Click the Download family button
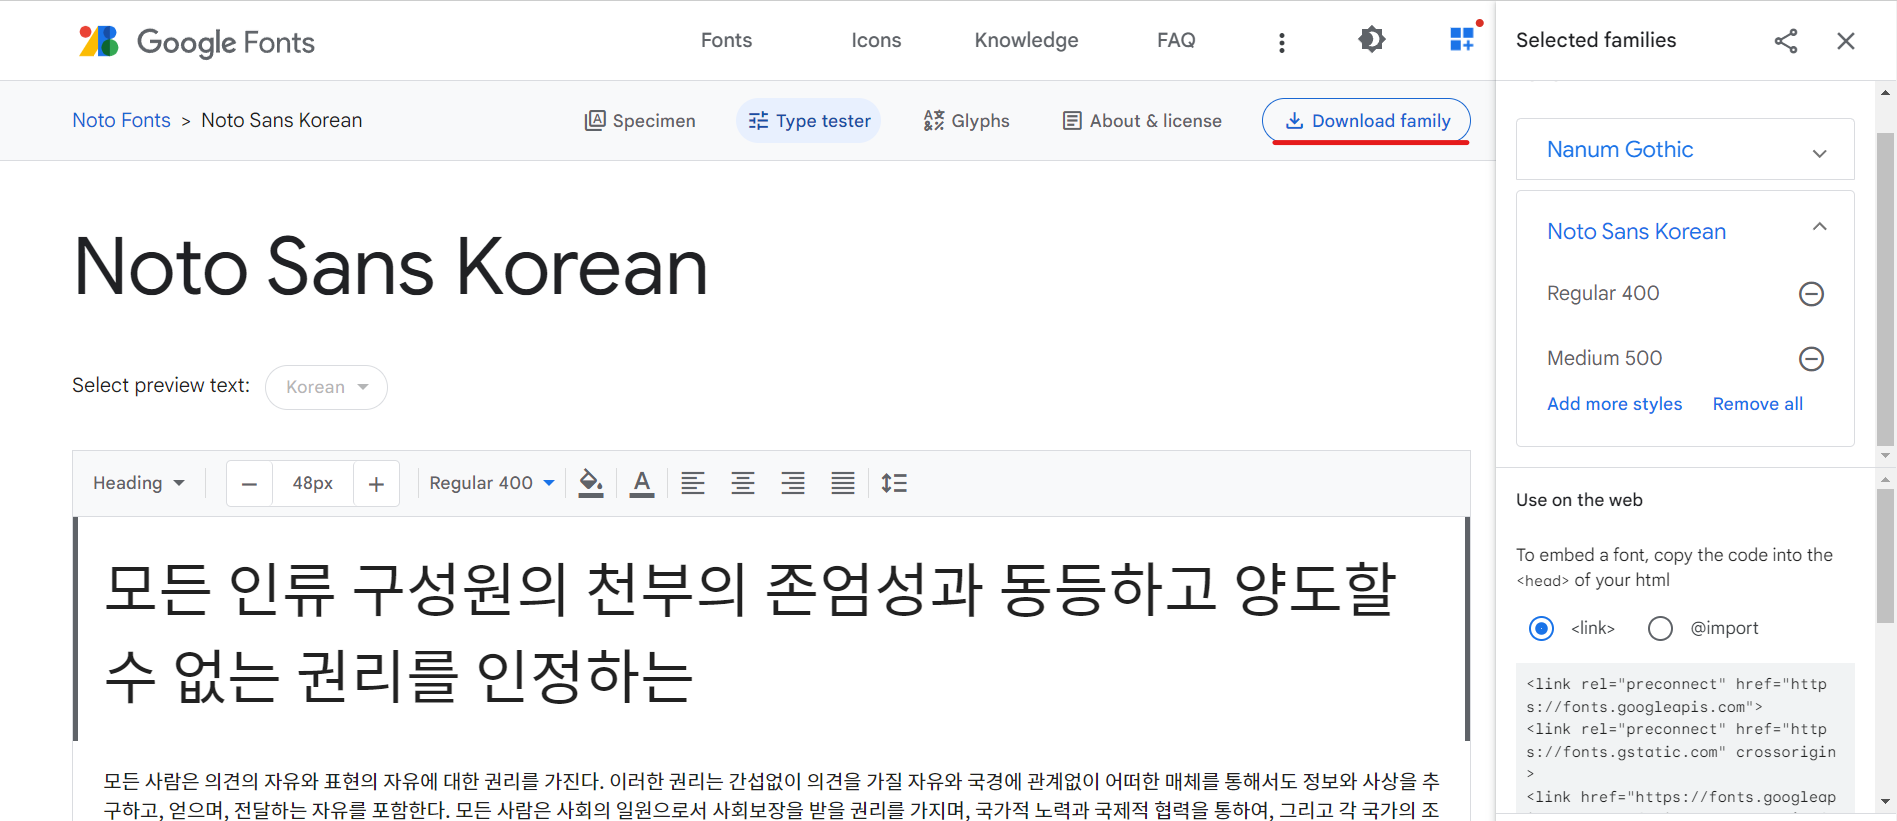Viewport: 1897px width, 821px height. [x=1366, y=120]
